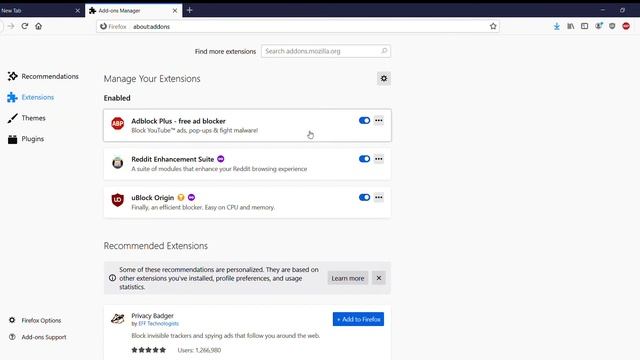Open the downloads arrow icon

557,26
